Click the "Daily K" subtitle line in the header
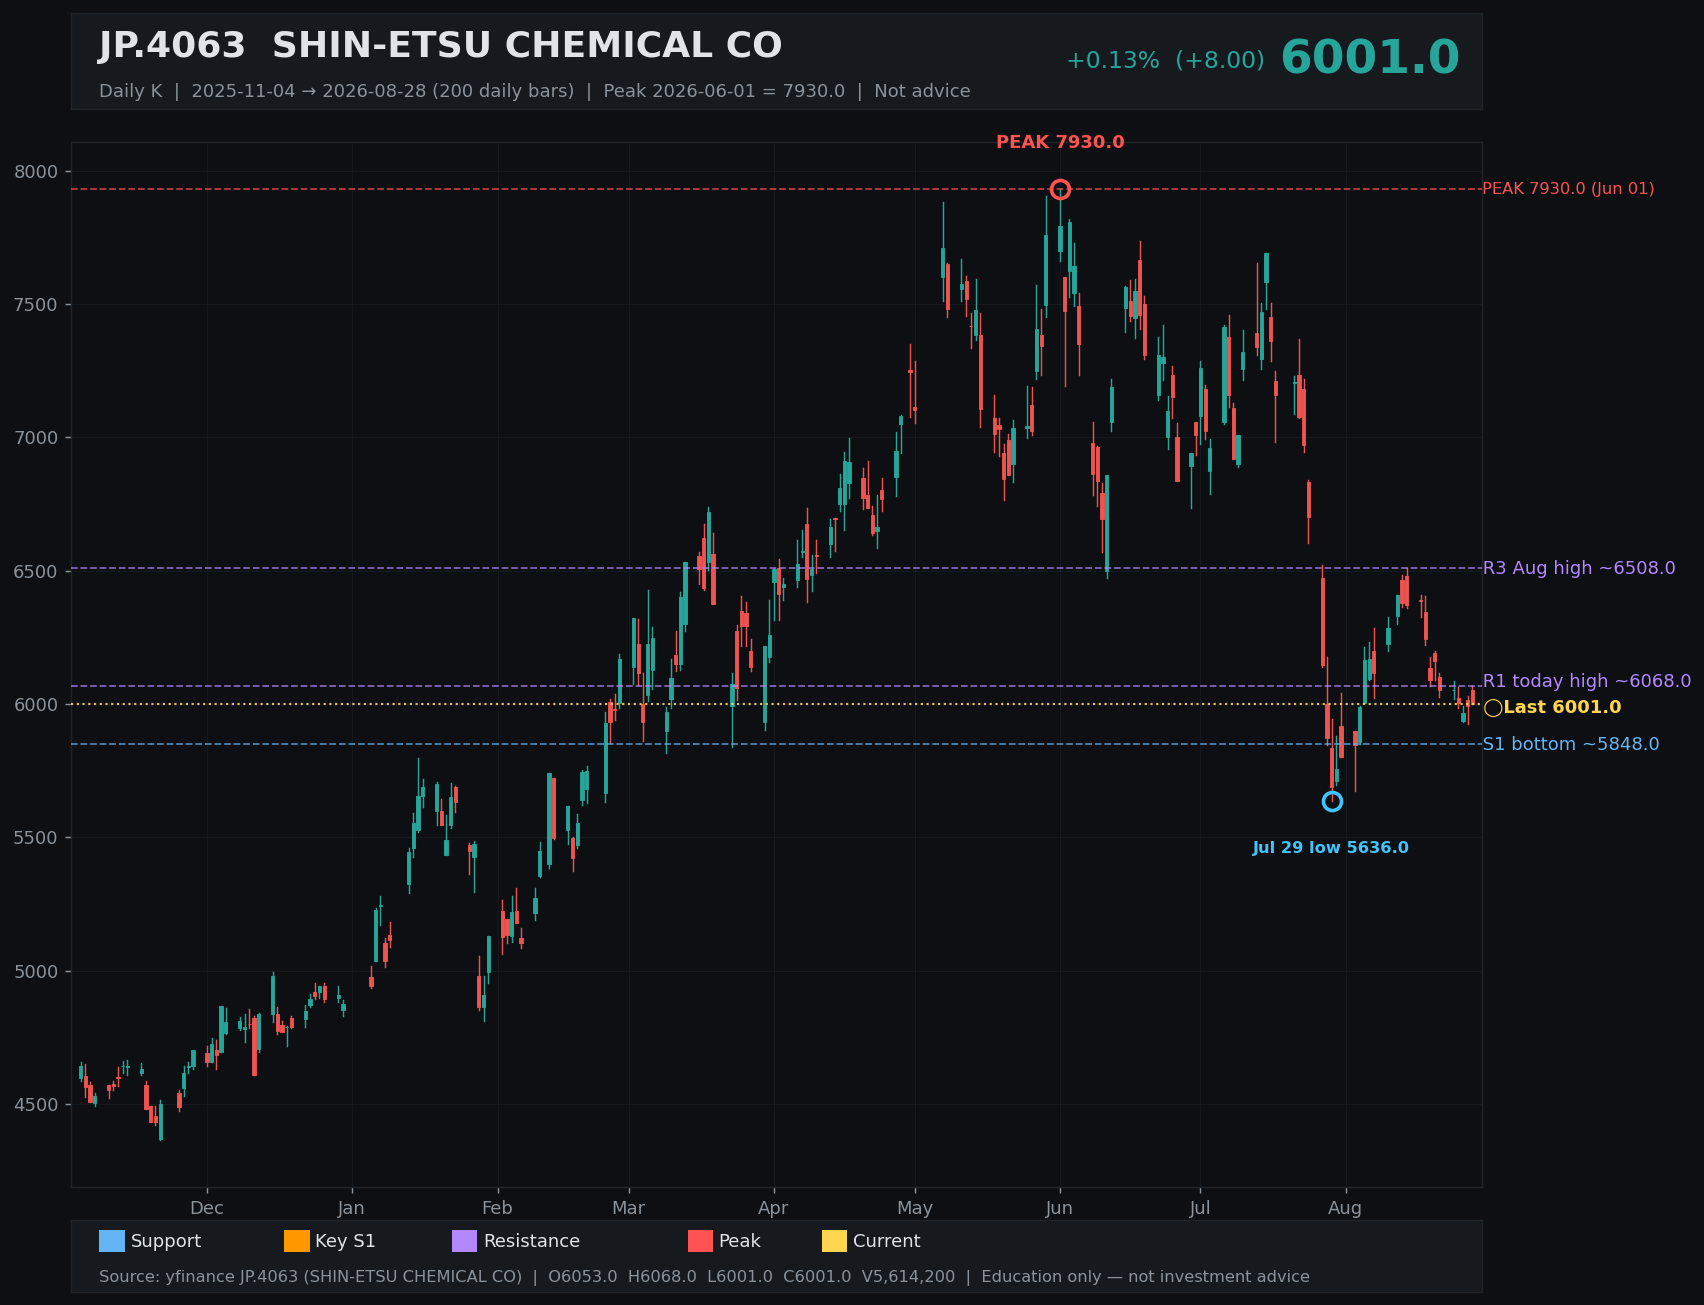 coord(534,91)
